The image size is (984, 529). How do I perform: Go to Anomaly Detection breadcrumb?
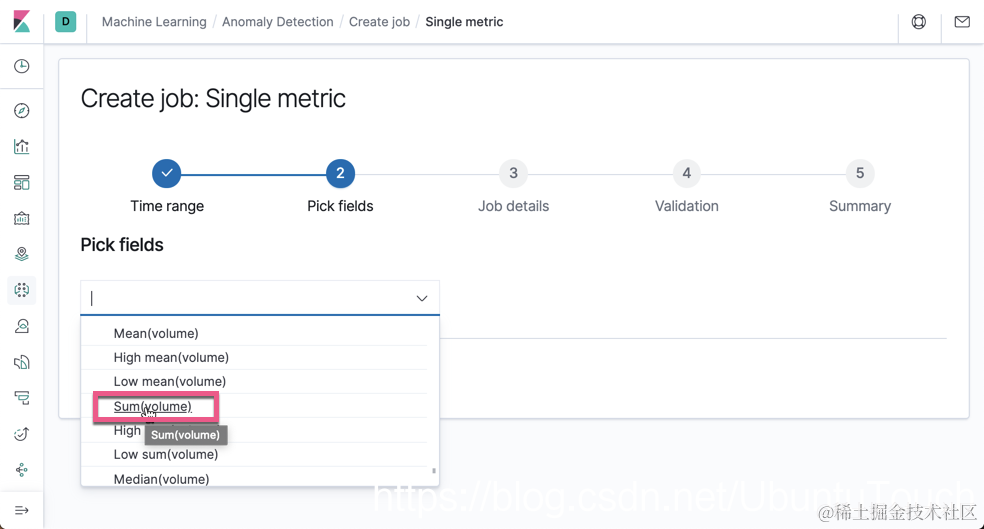coord(277,22)
